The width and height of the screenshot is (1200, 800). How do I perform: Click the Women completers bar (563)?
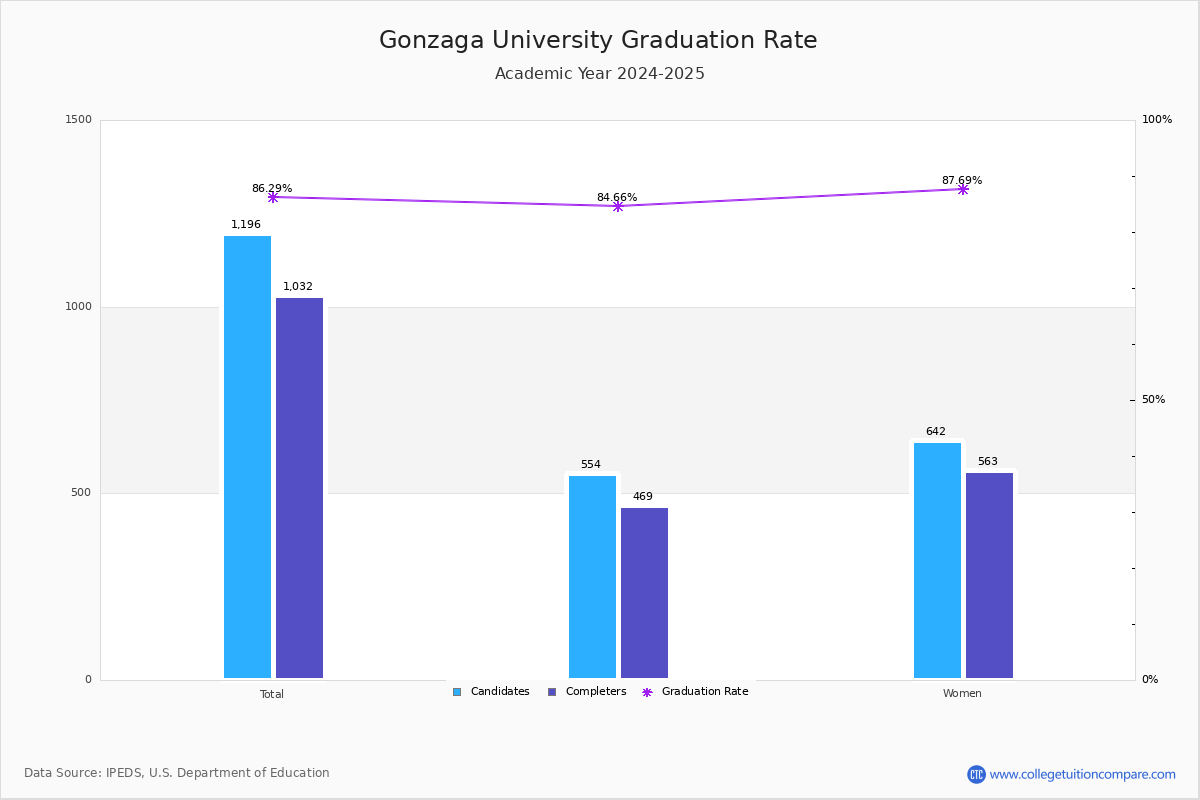pos(989,575)
